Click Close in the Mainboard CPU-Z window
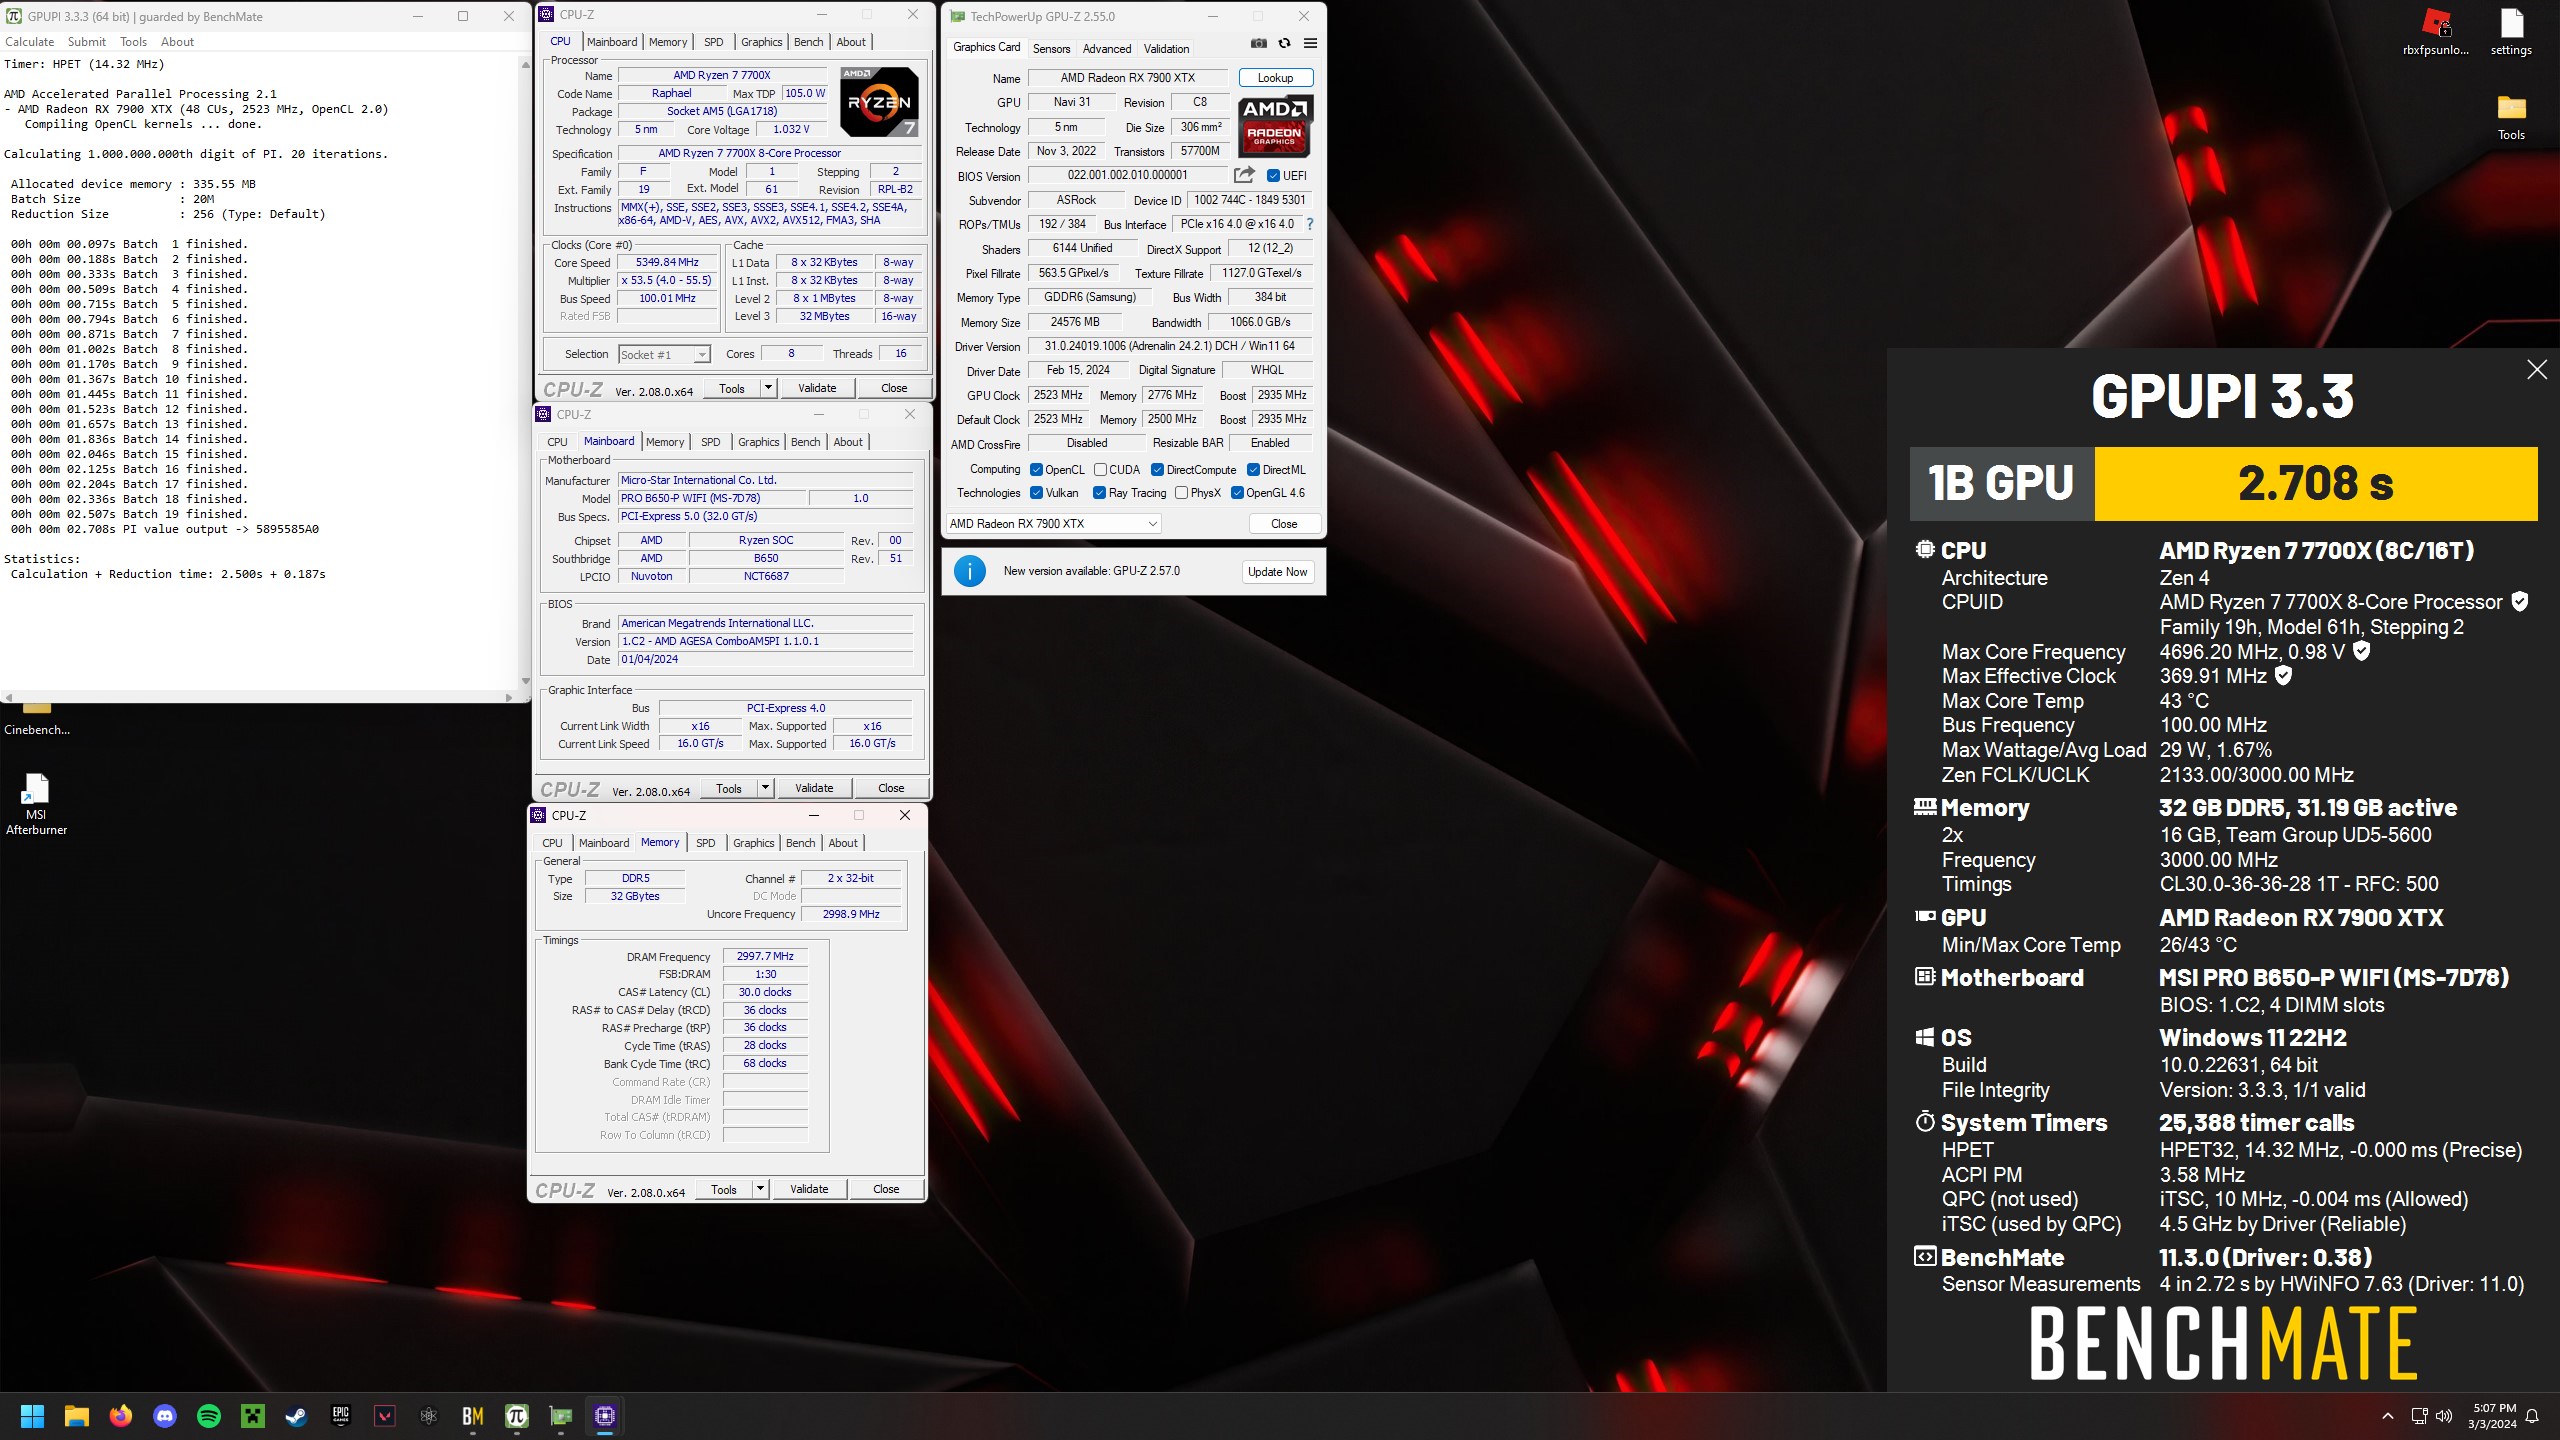 pos(891,788)
